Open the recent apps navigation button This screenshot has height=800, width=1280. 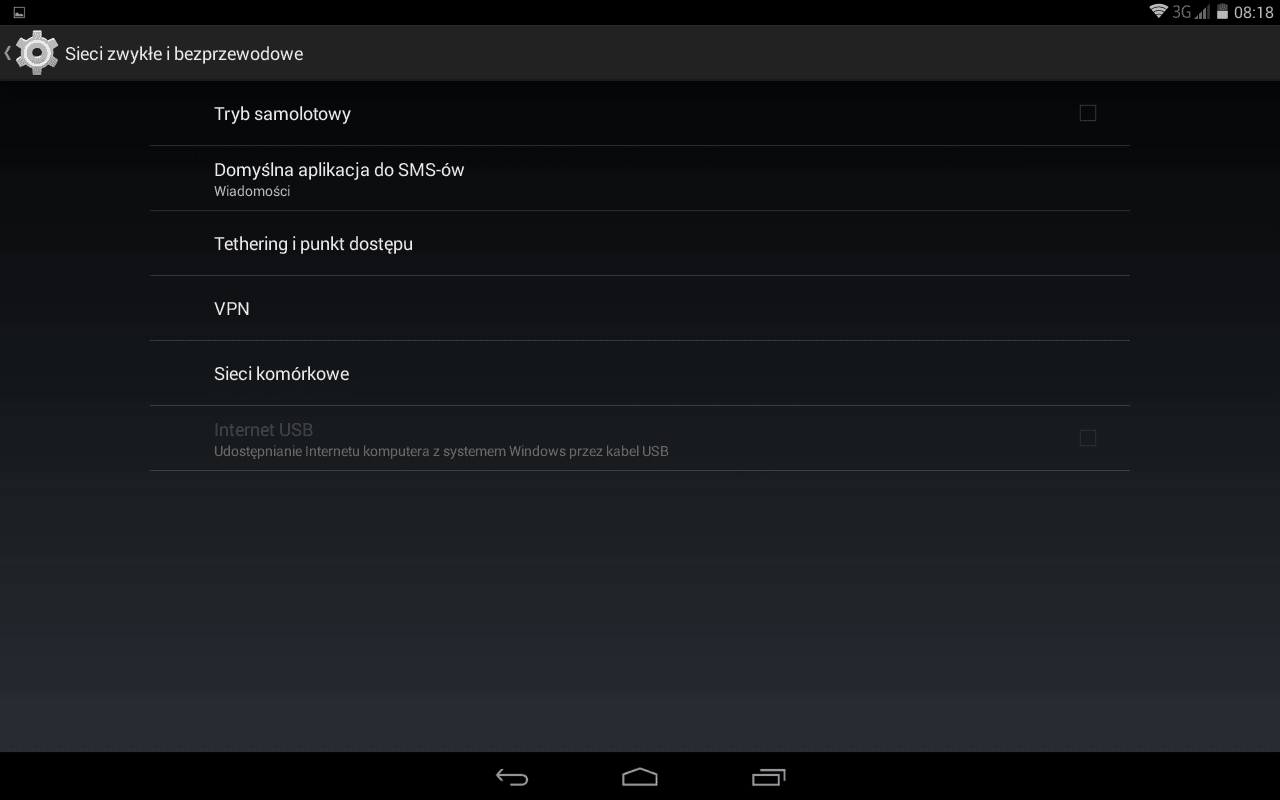(x=768, y=777)
